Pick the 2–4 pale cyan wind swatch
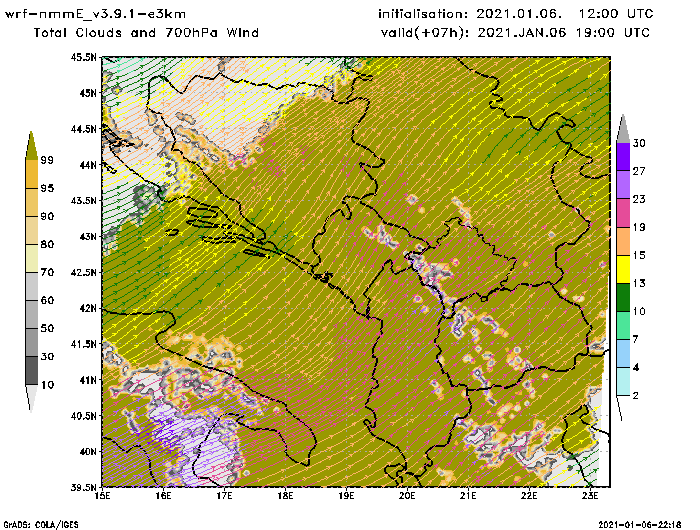The width and height of the screenshot is (700, 530). pyautogui.click(x=623, y=381)
